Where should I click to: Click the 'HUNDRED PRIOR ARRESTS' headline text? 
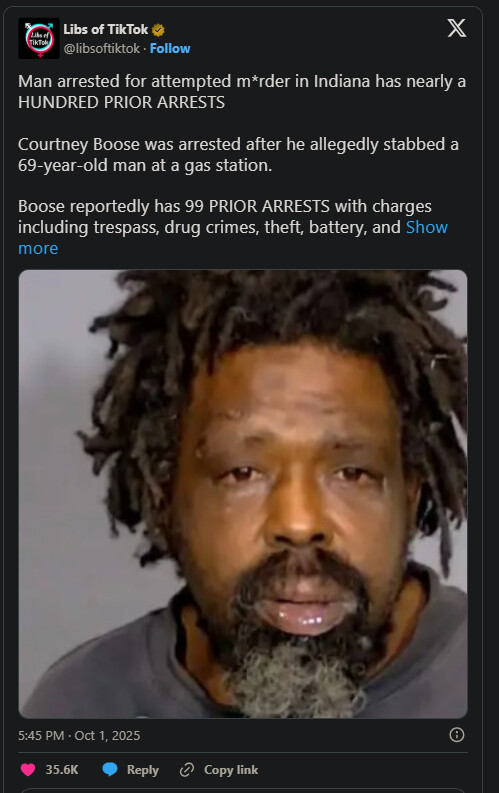click(121, 102)
